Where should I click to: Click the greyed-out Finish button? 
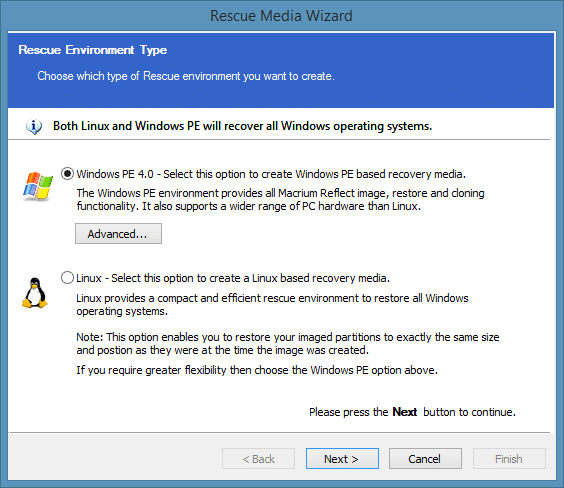tap(509, 459)
